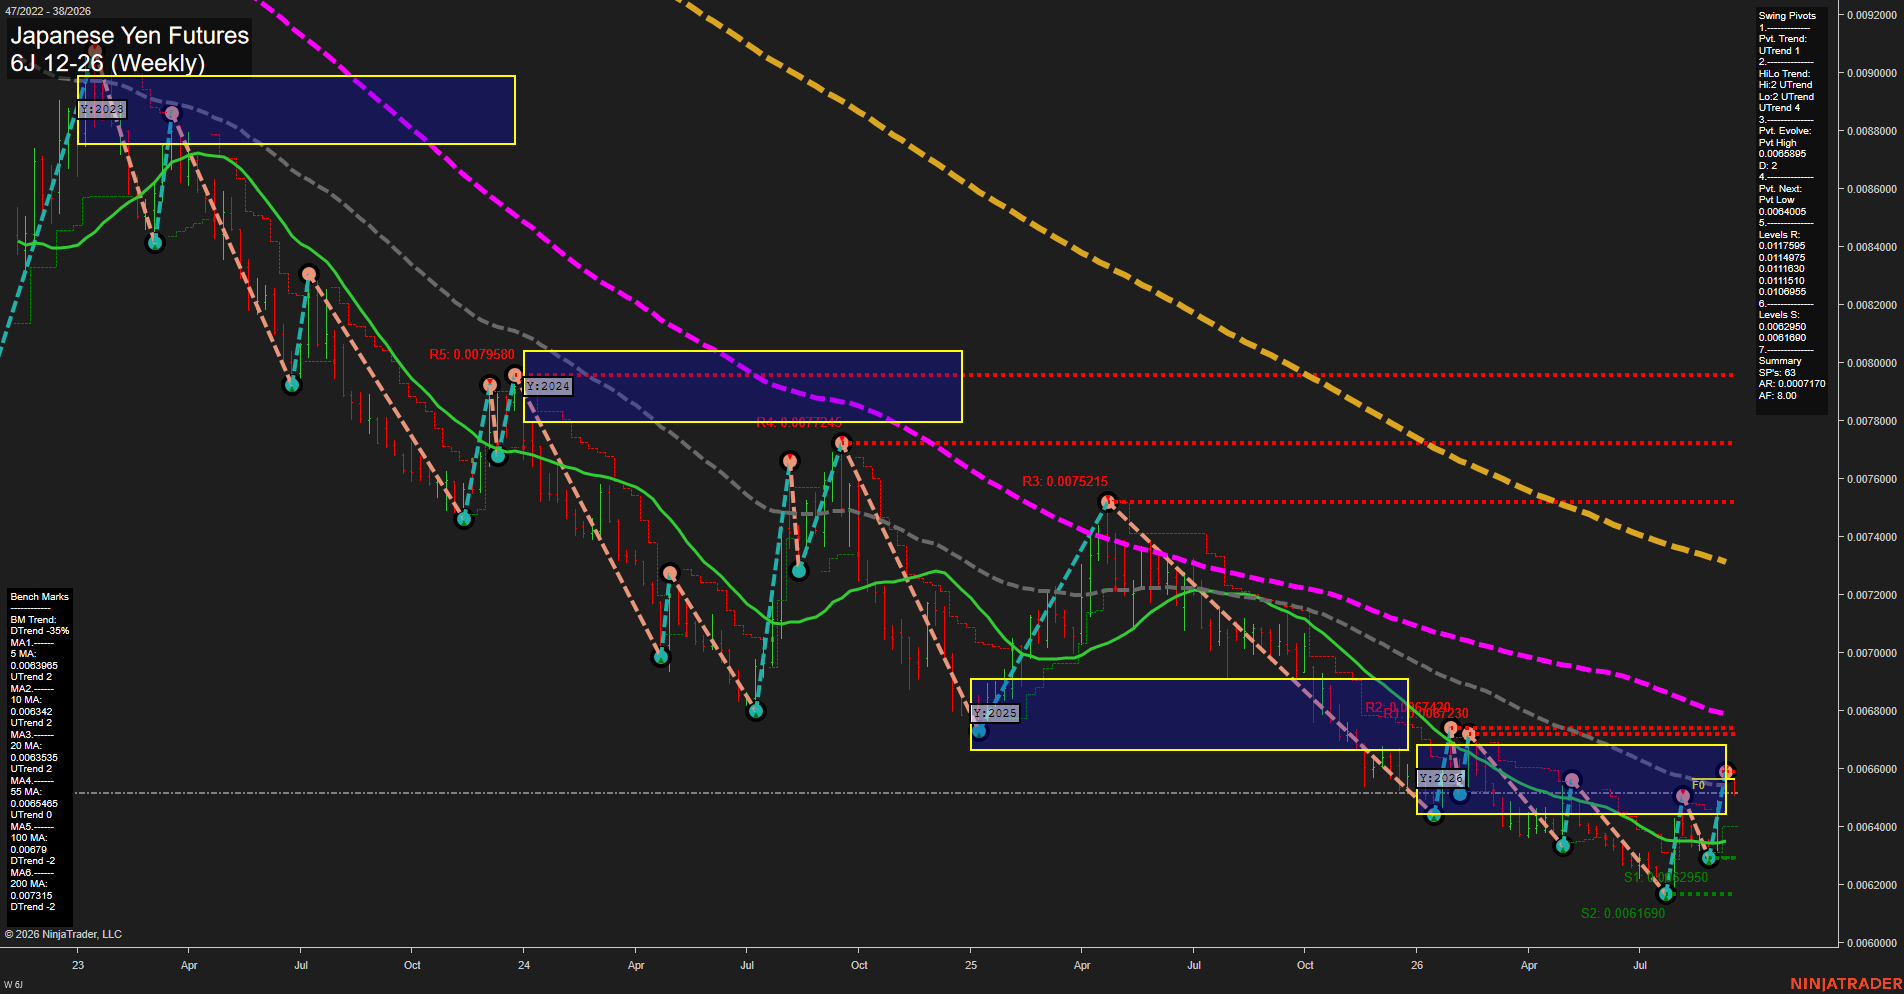Click the '0.0070000' price axis label
This screenshot has width=1904, height=994.
click(x=1872, y=653)
